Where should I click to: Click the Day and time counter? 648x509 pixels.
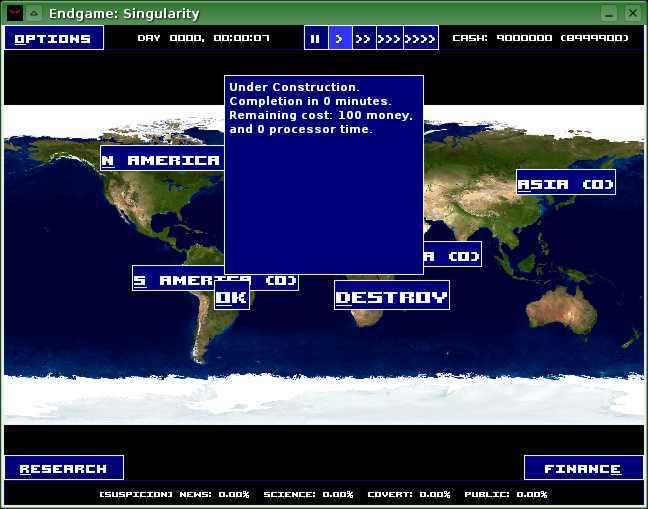(203, 38)
